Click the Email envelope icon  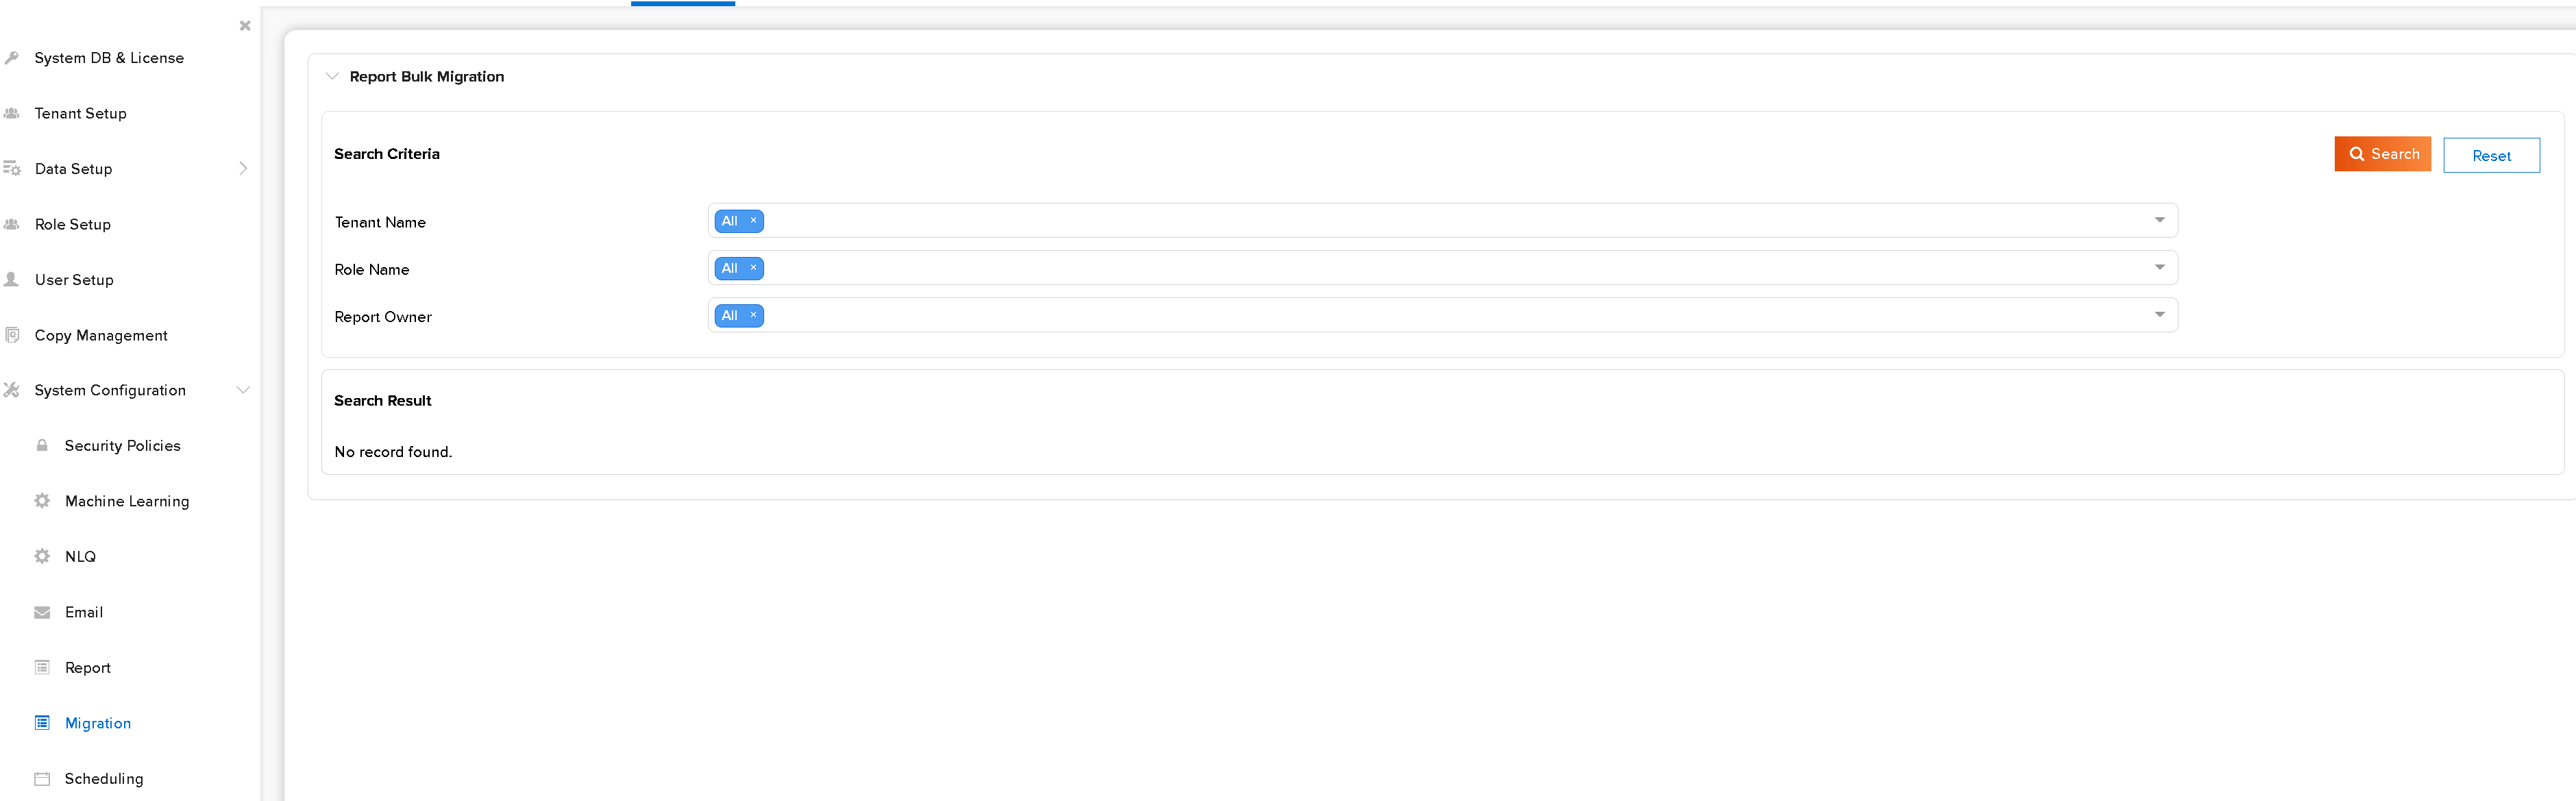[x=42, y=612]
